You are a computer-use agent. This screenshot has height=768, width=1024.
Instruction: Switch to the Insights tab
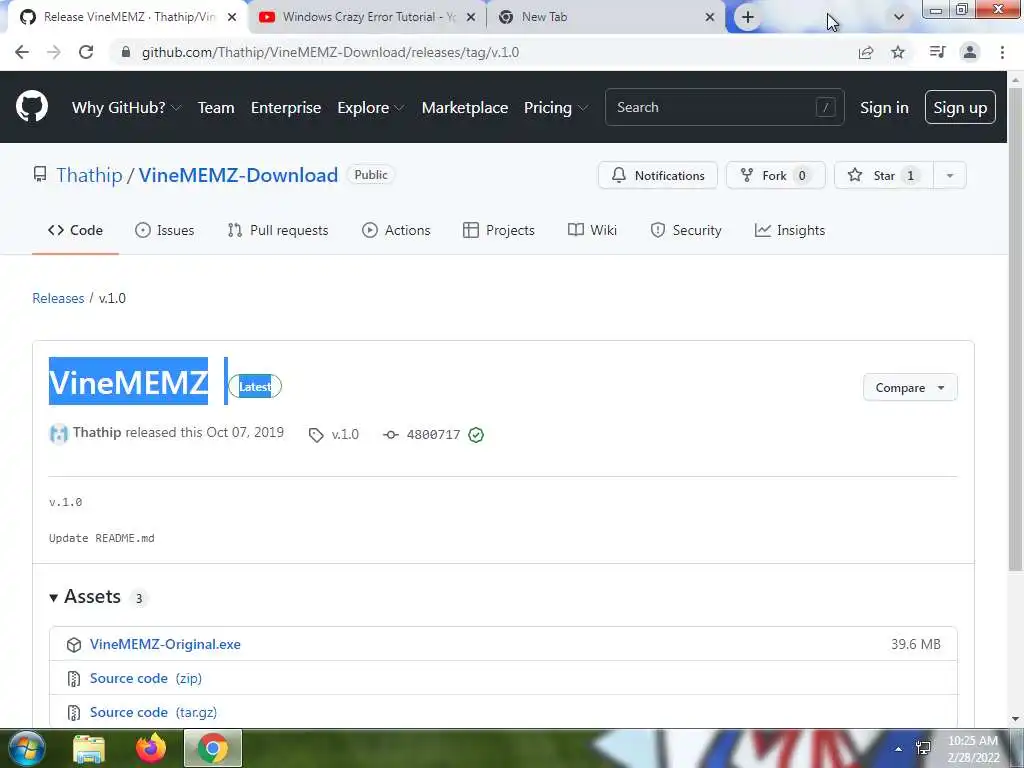tap(790, 230)
